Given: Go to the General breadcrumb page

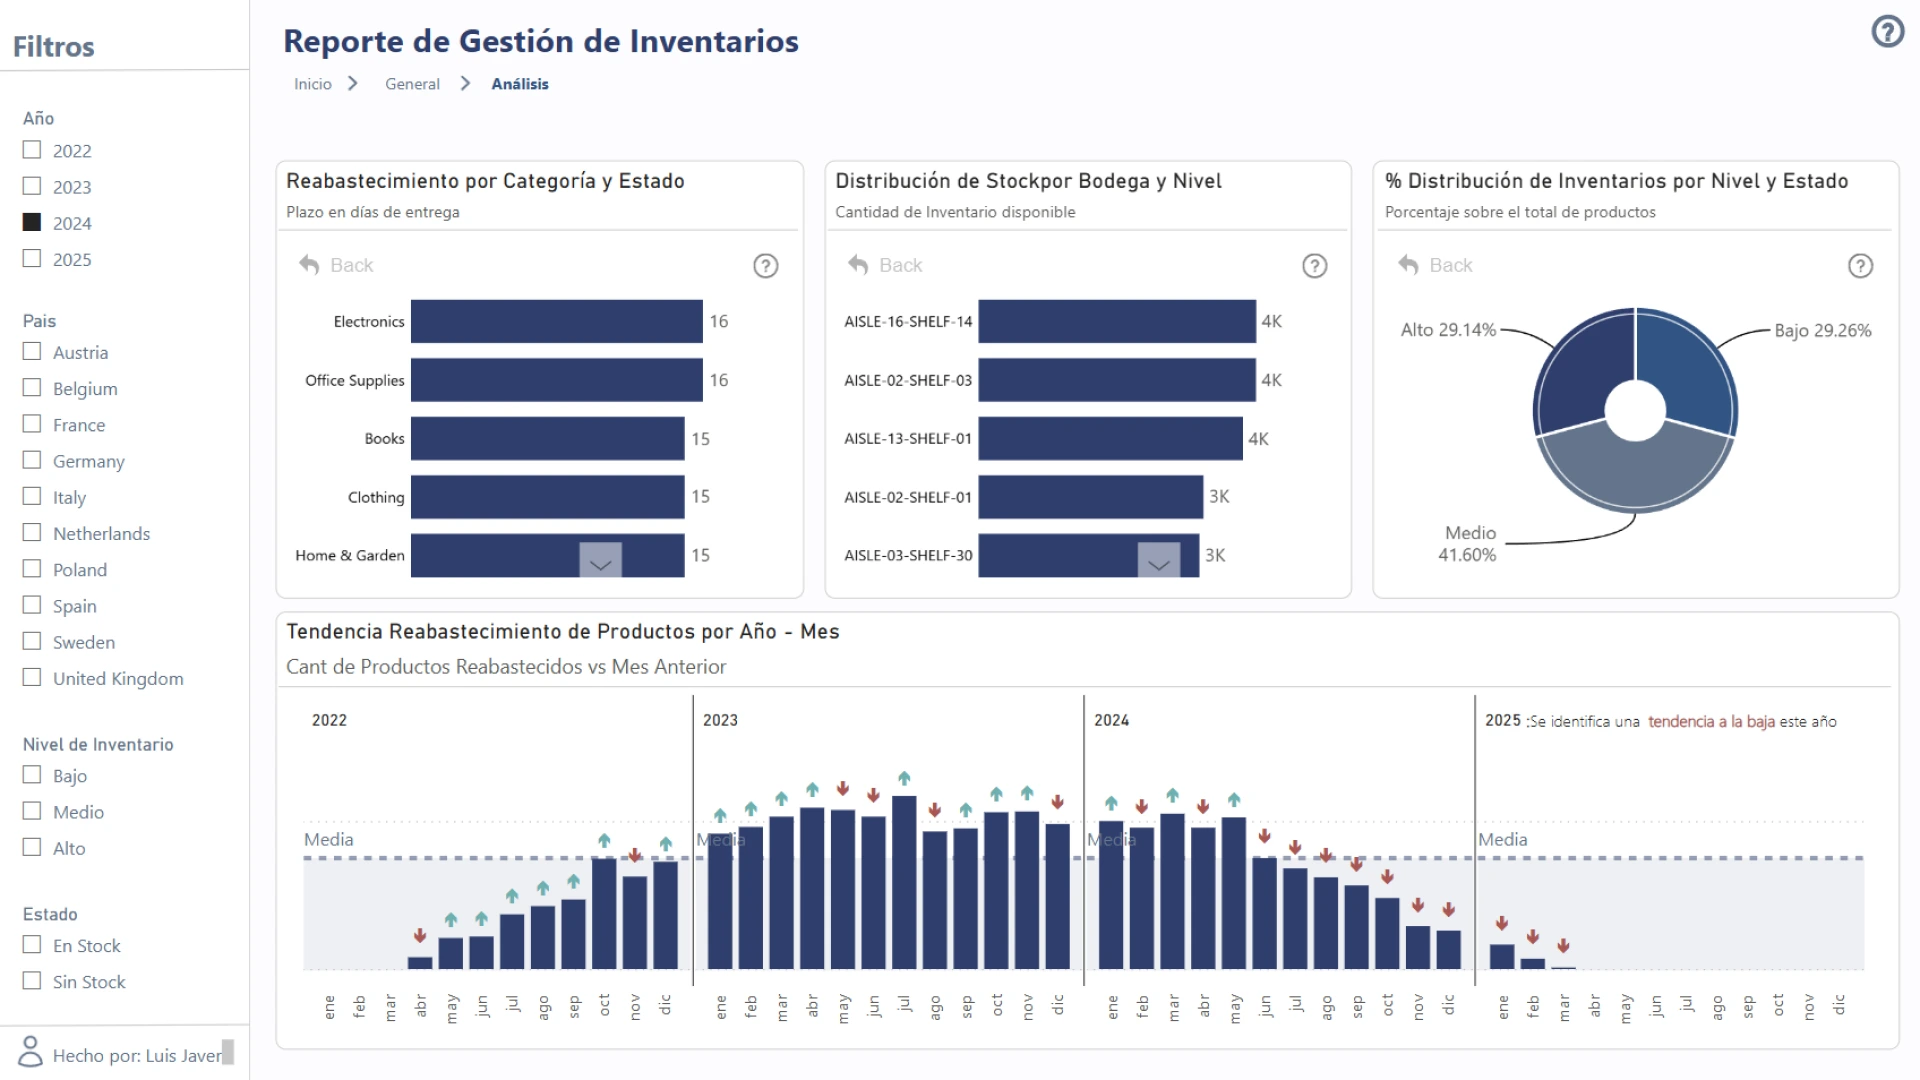Looking at the screenshot, I should click(x=412, y=84).
